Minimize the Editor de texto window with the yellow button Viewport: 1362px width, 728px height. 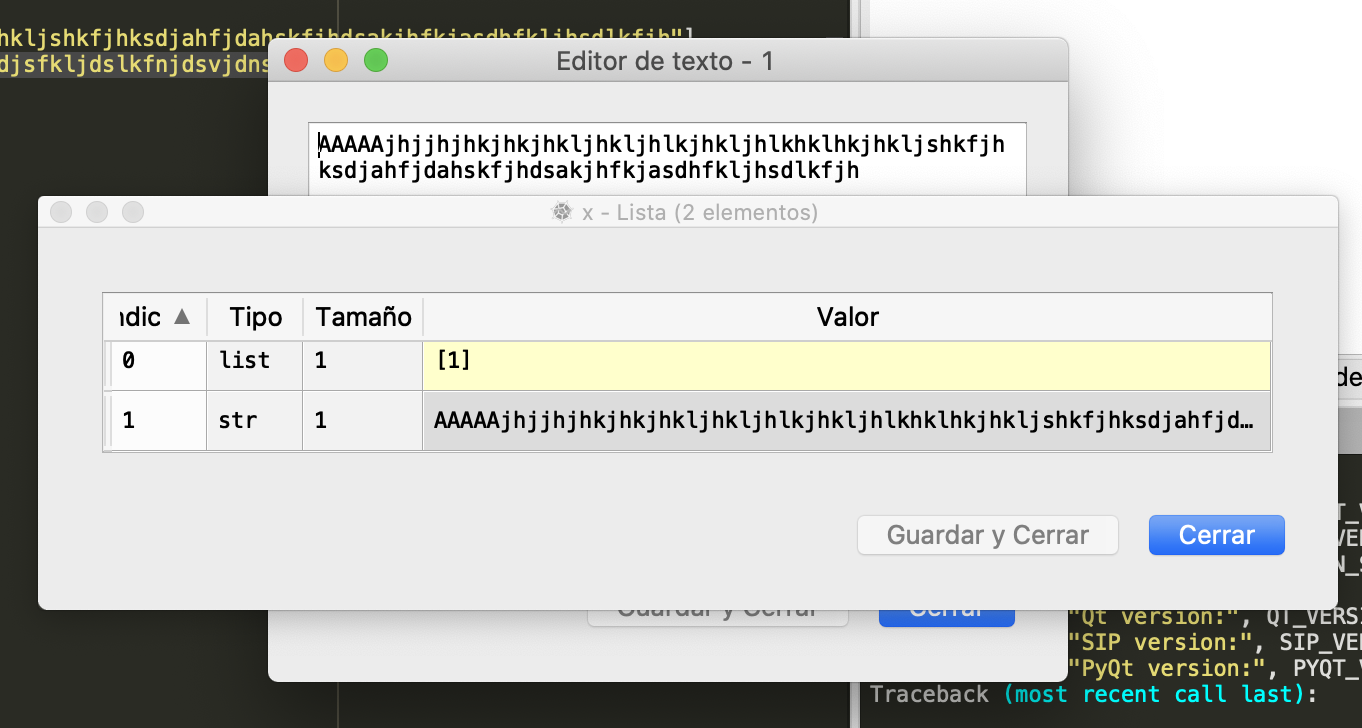coord(336,61)
